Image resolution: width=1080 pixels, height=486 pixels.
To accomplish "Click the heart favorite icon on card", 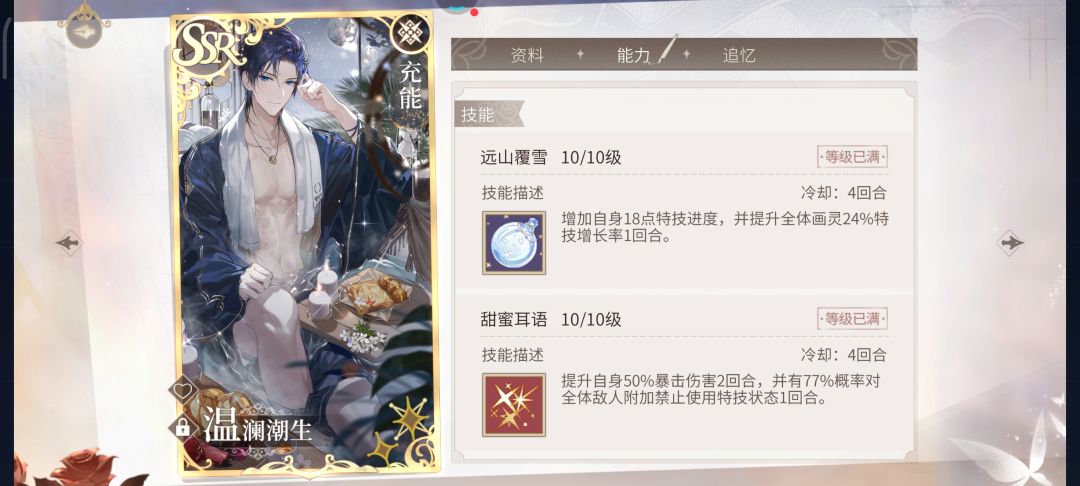I will pyautogui.click(x=183, y=391).
